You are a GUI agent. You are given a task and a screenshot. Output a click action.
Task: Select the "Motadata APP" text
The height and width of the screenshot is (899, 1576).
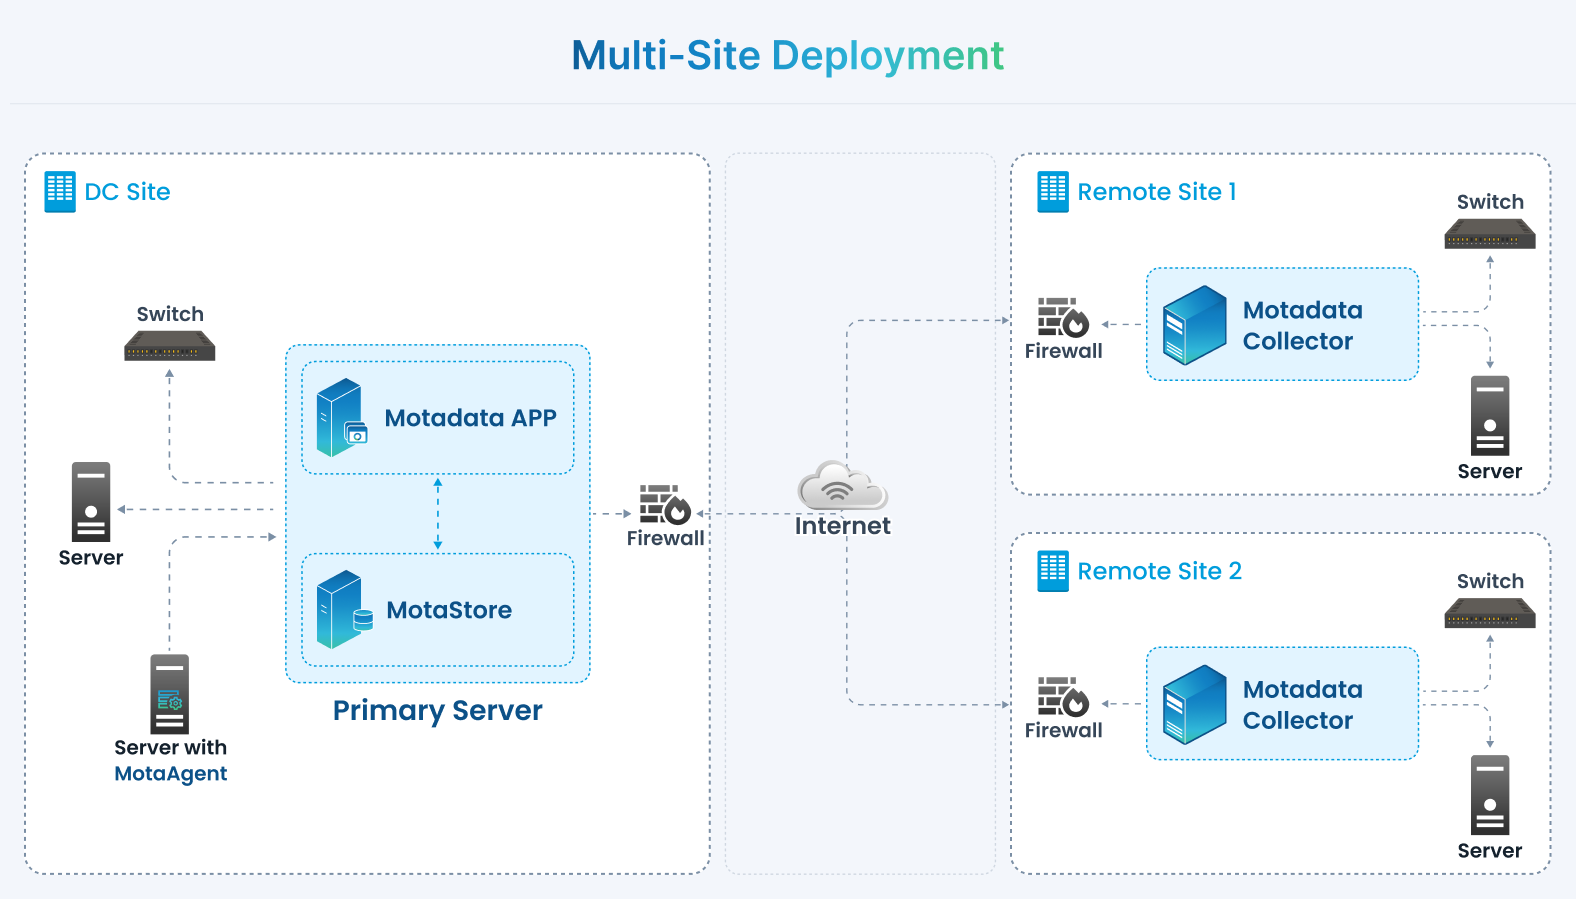tap(470, 418)
